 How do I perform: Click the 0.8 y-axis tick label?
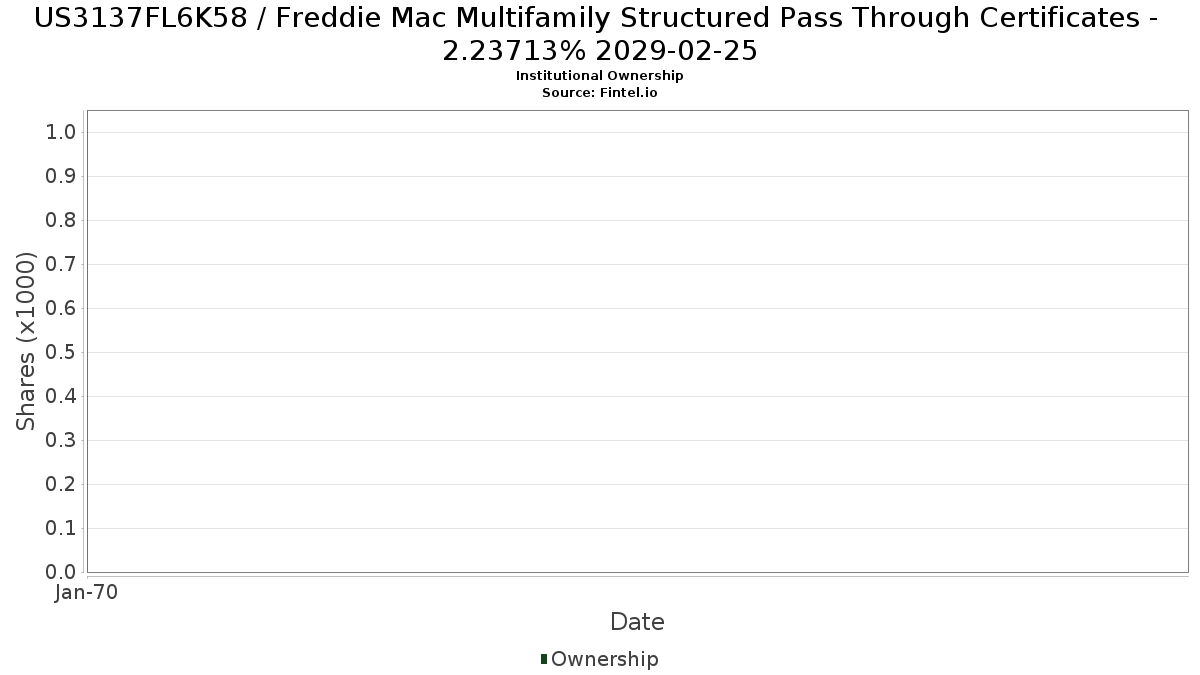62,221
